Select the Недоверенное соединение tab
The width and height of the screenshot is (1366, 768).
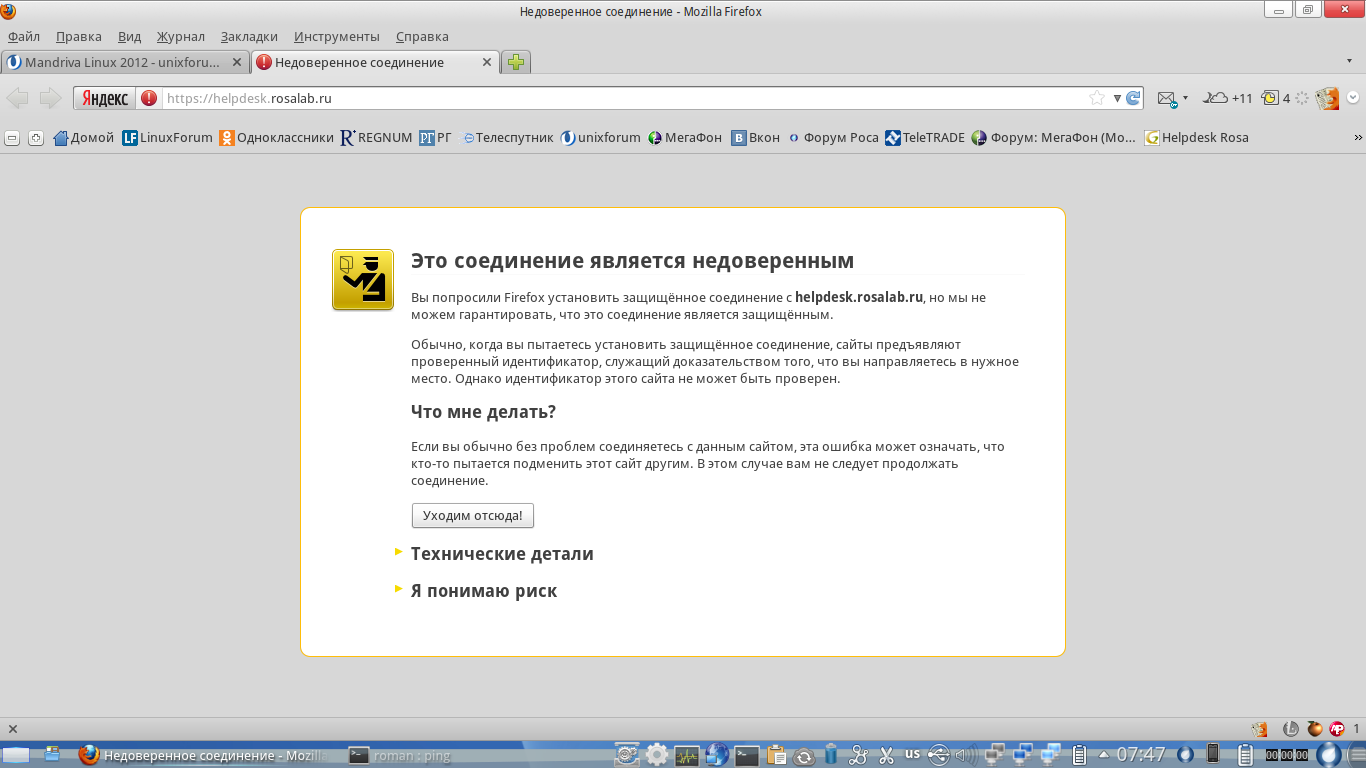(375, 62)
